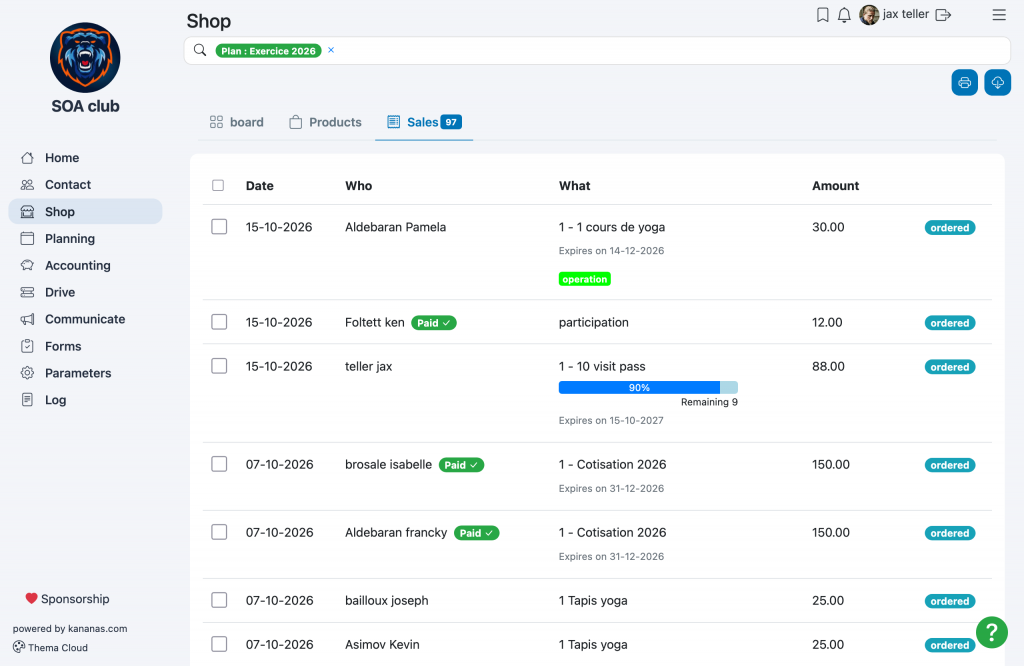Select the Sales tab

point(424,122)
